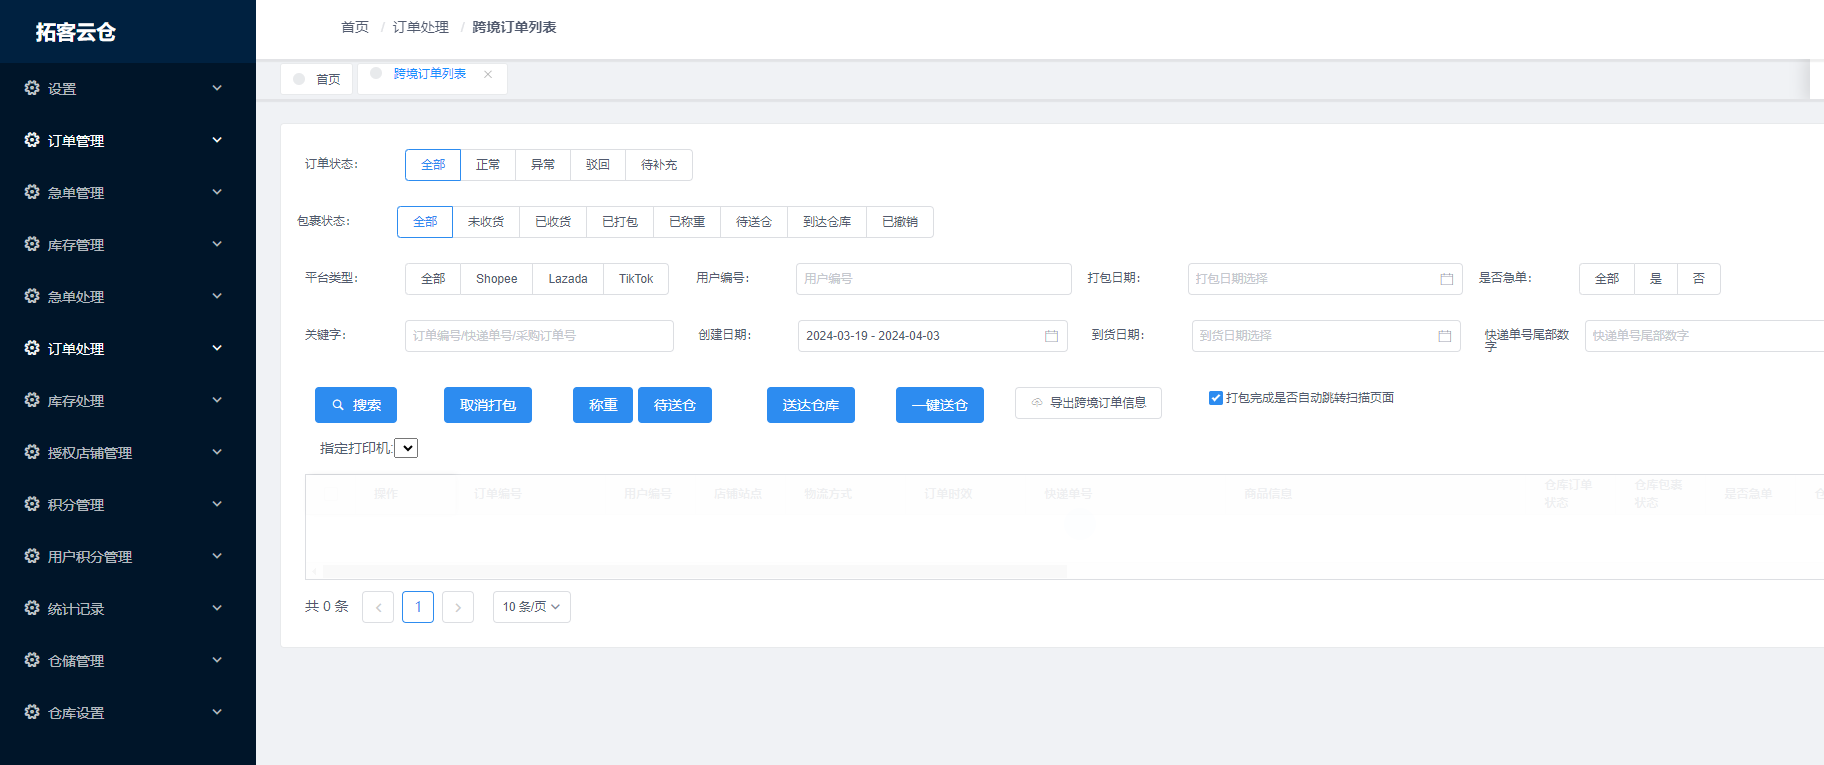Click the gear icon next to 仓库设置
The width and height of the screenshot is (1824, 765).
pyautogui.click(x=32, y=712)
